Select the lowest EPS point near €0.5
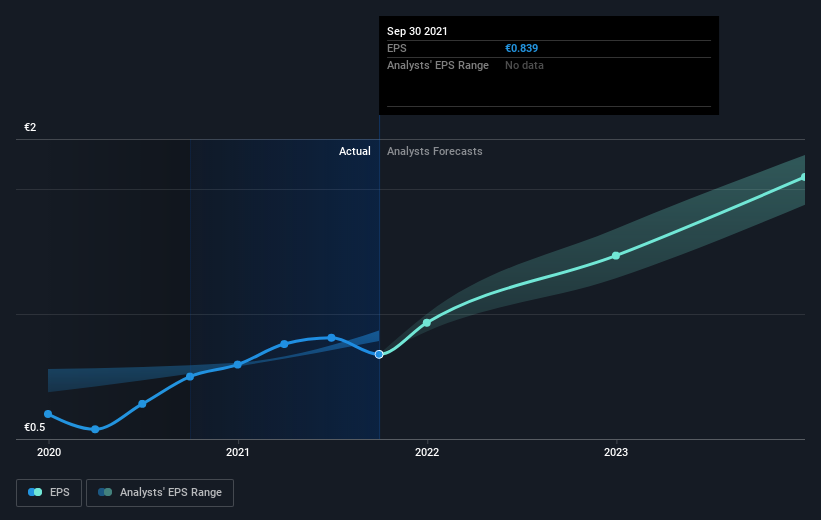 [x=95, y=429]
